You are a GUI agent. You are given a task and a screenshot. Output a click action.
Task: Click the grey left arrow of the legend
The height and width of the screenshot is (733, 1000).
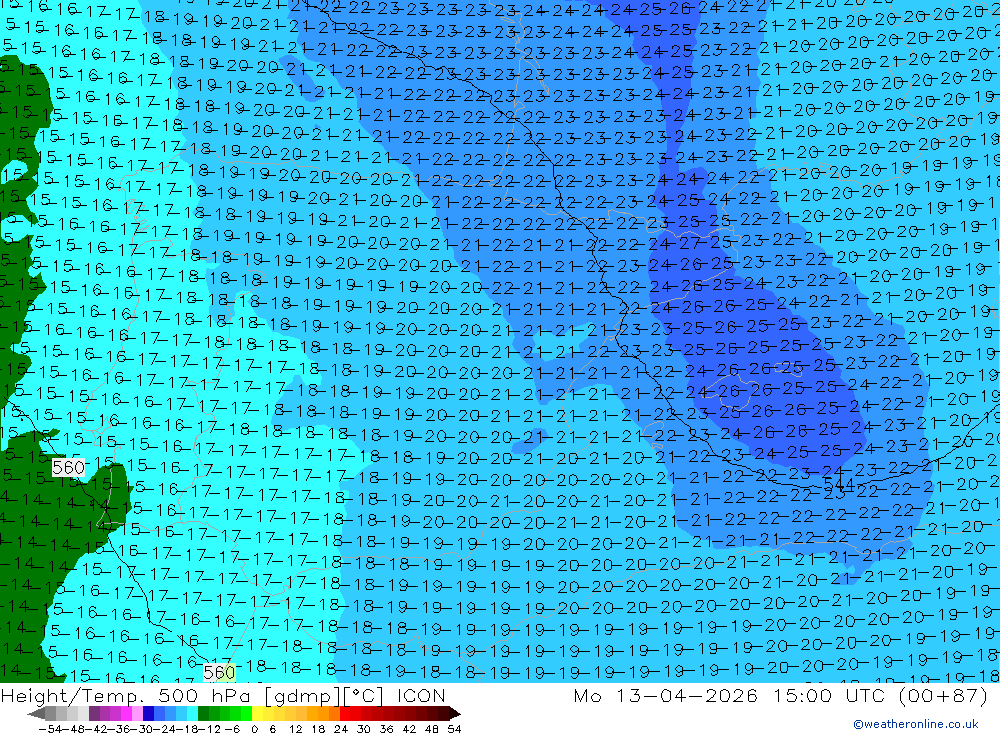(36, 714)
